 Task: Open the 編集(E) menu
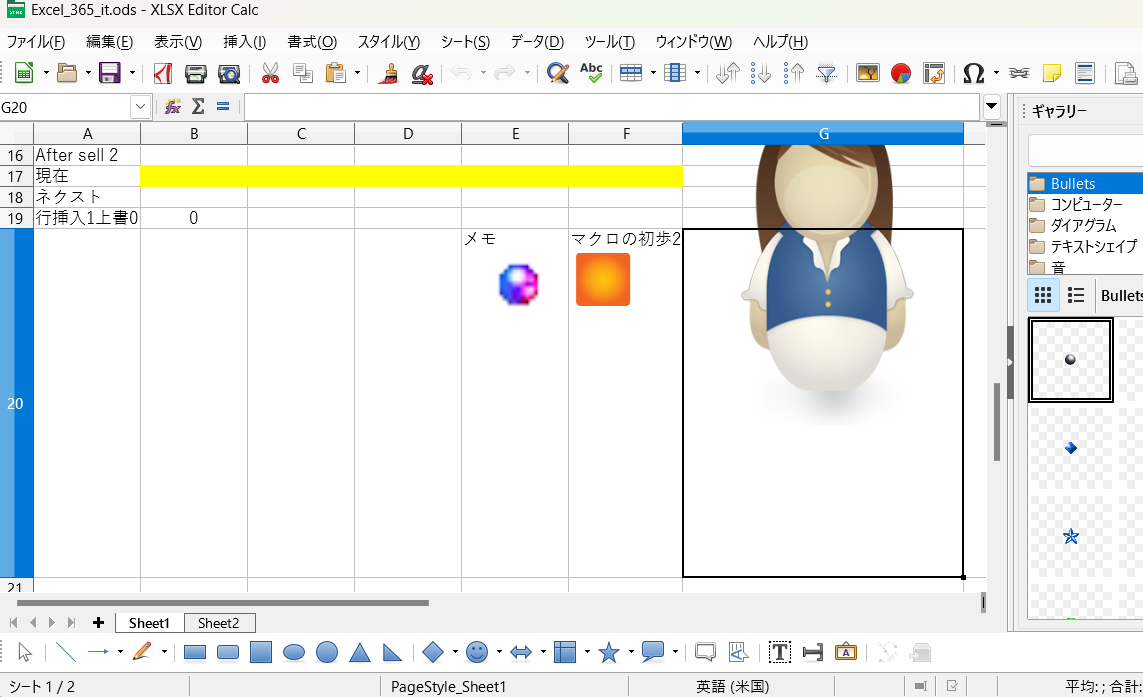pos(109,42)
